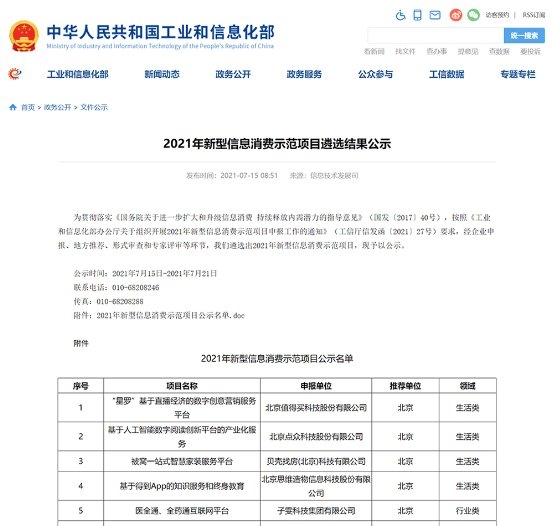Open the green WeChat icon
Screen dimensions: 554x526
click(473, 15)
